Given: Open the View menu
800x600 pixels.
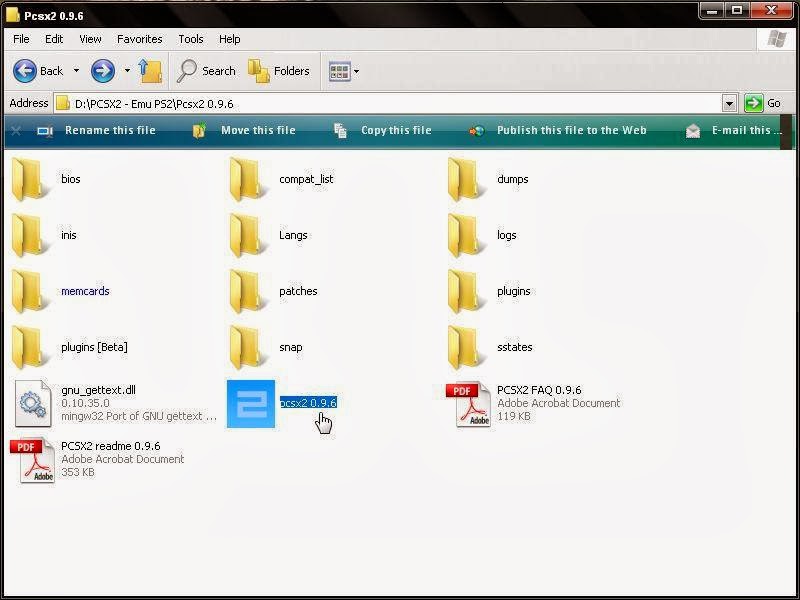Looking at the screenshot, I should 90,39.
